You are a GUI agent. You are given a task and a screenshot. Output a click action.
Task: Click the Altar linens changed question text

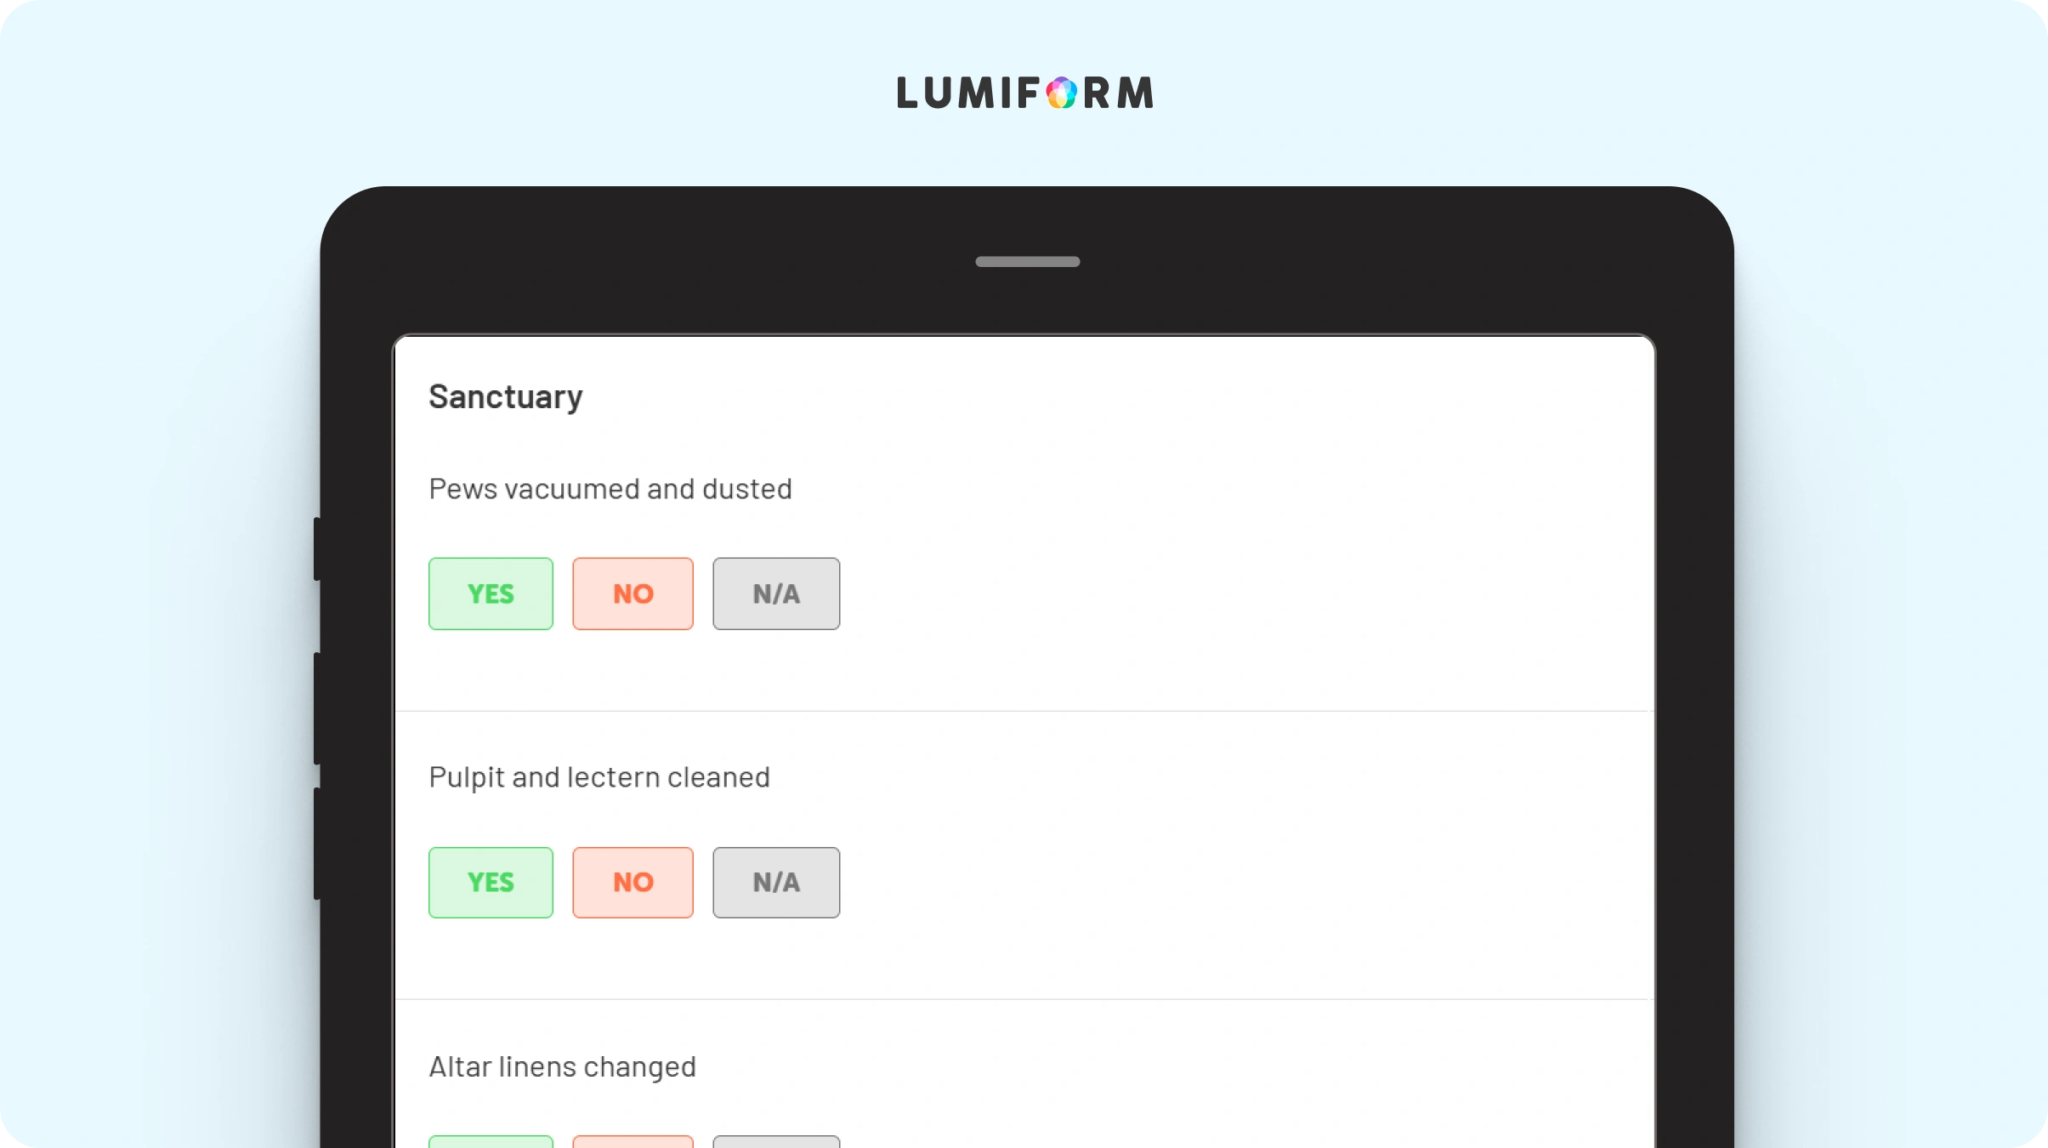[x=562, y=1067]
